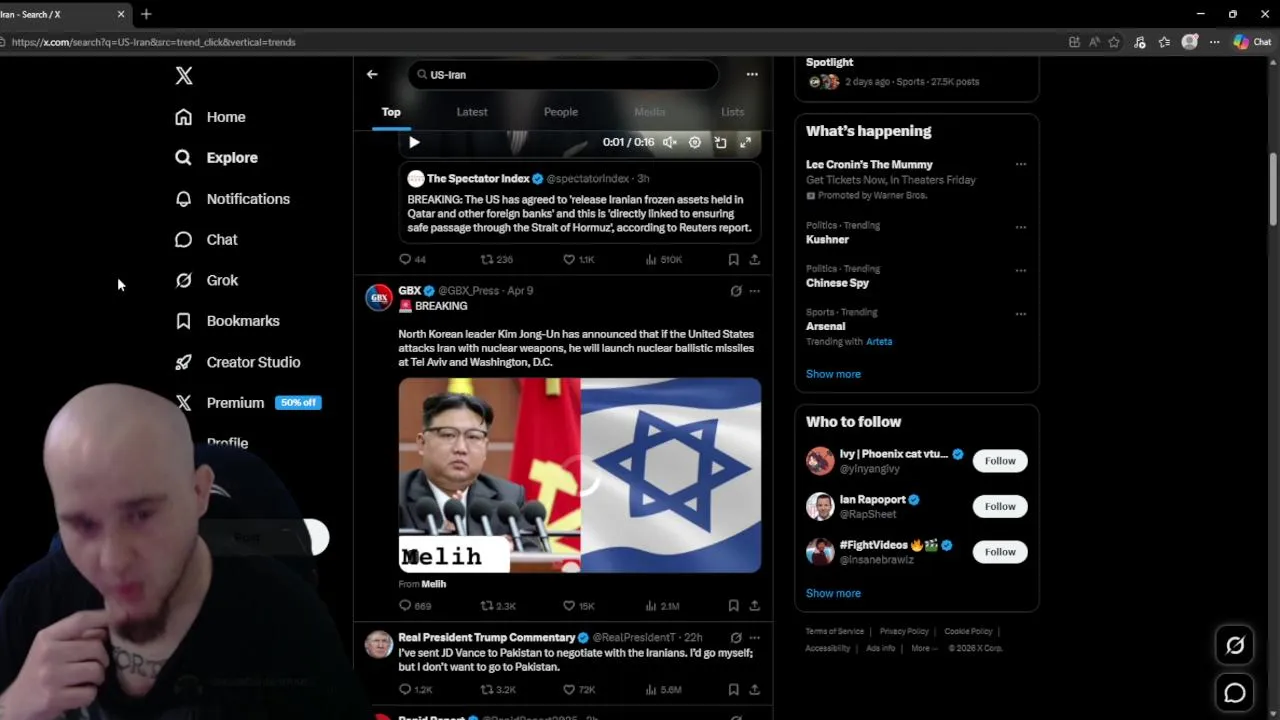This screenshot has width=1280, height=720.
Task: Open Grok explain on Trump Commentary post
Action: click(736, 637)
